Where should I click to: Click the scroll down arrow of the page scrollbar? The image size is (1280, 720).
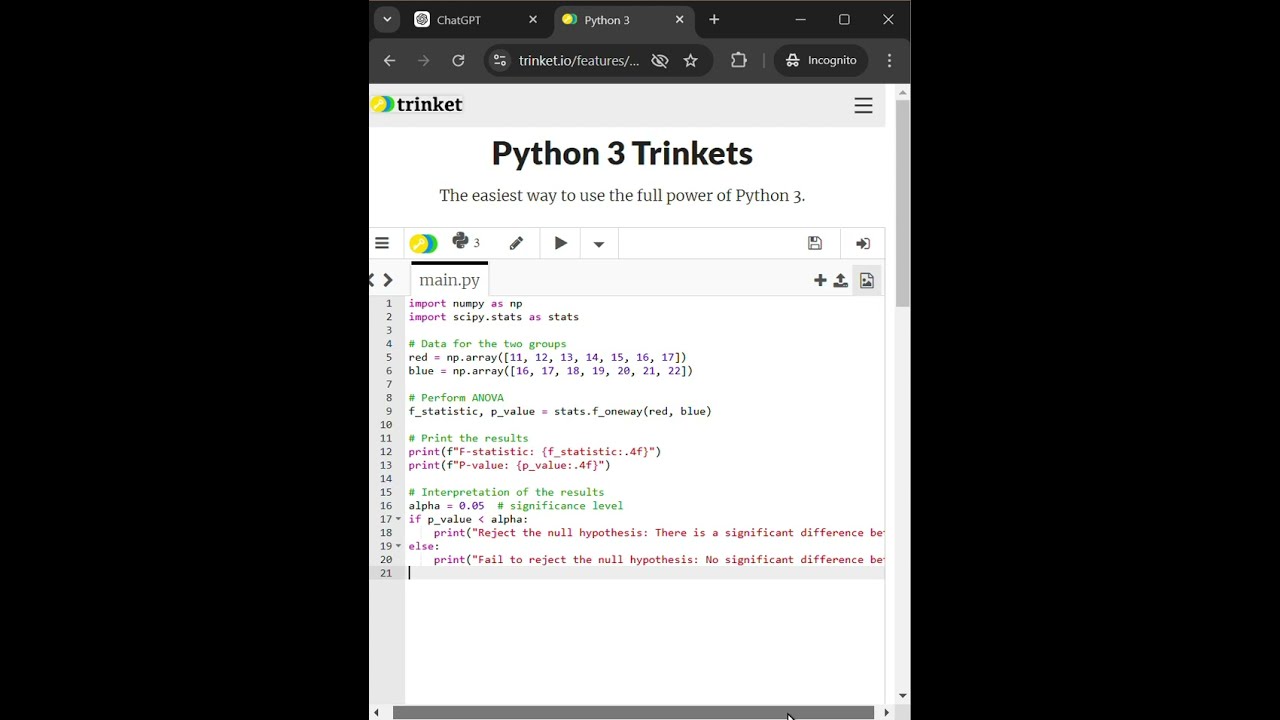(x=903, y=695)
